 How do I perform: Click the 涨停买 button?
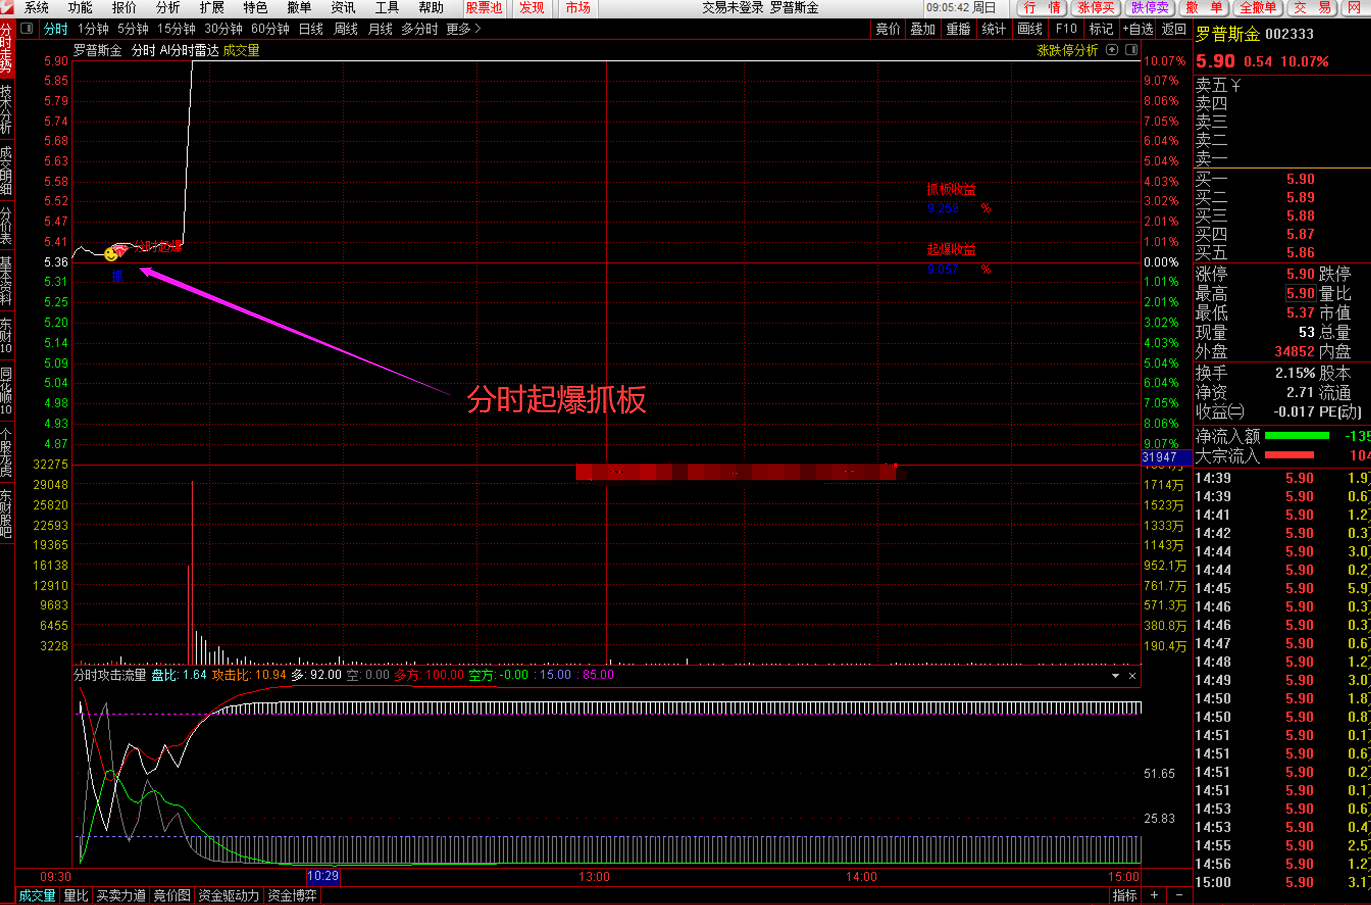pyautogui.click(x=1095, y=8)
